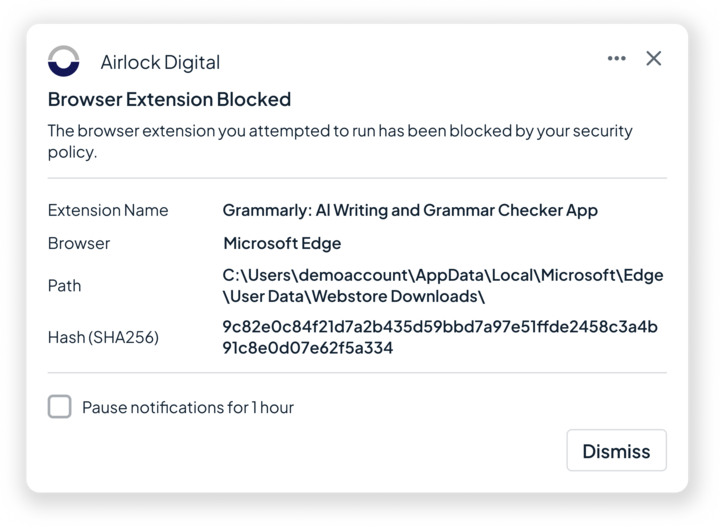Select the Microsoft Edge browser value

(282, 243)
